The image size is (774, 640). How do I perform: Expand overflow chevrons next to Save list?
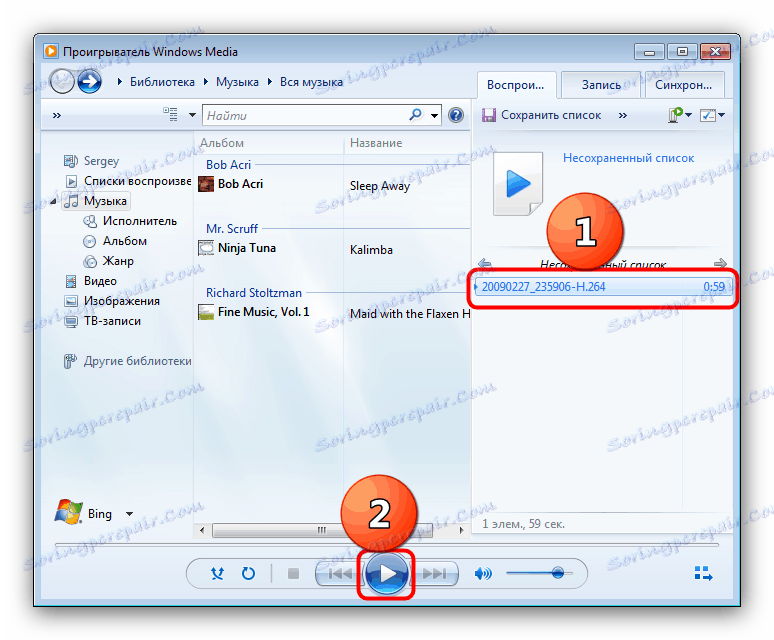[x=623, y=115]
